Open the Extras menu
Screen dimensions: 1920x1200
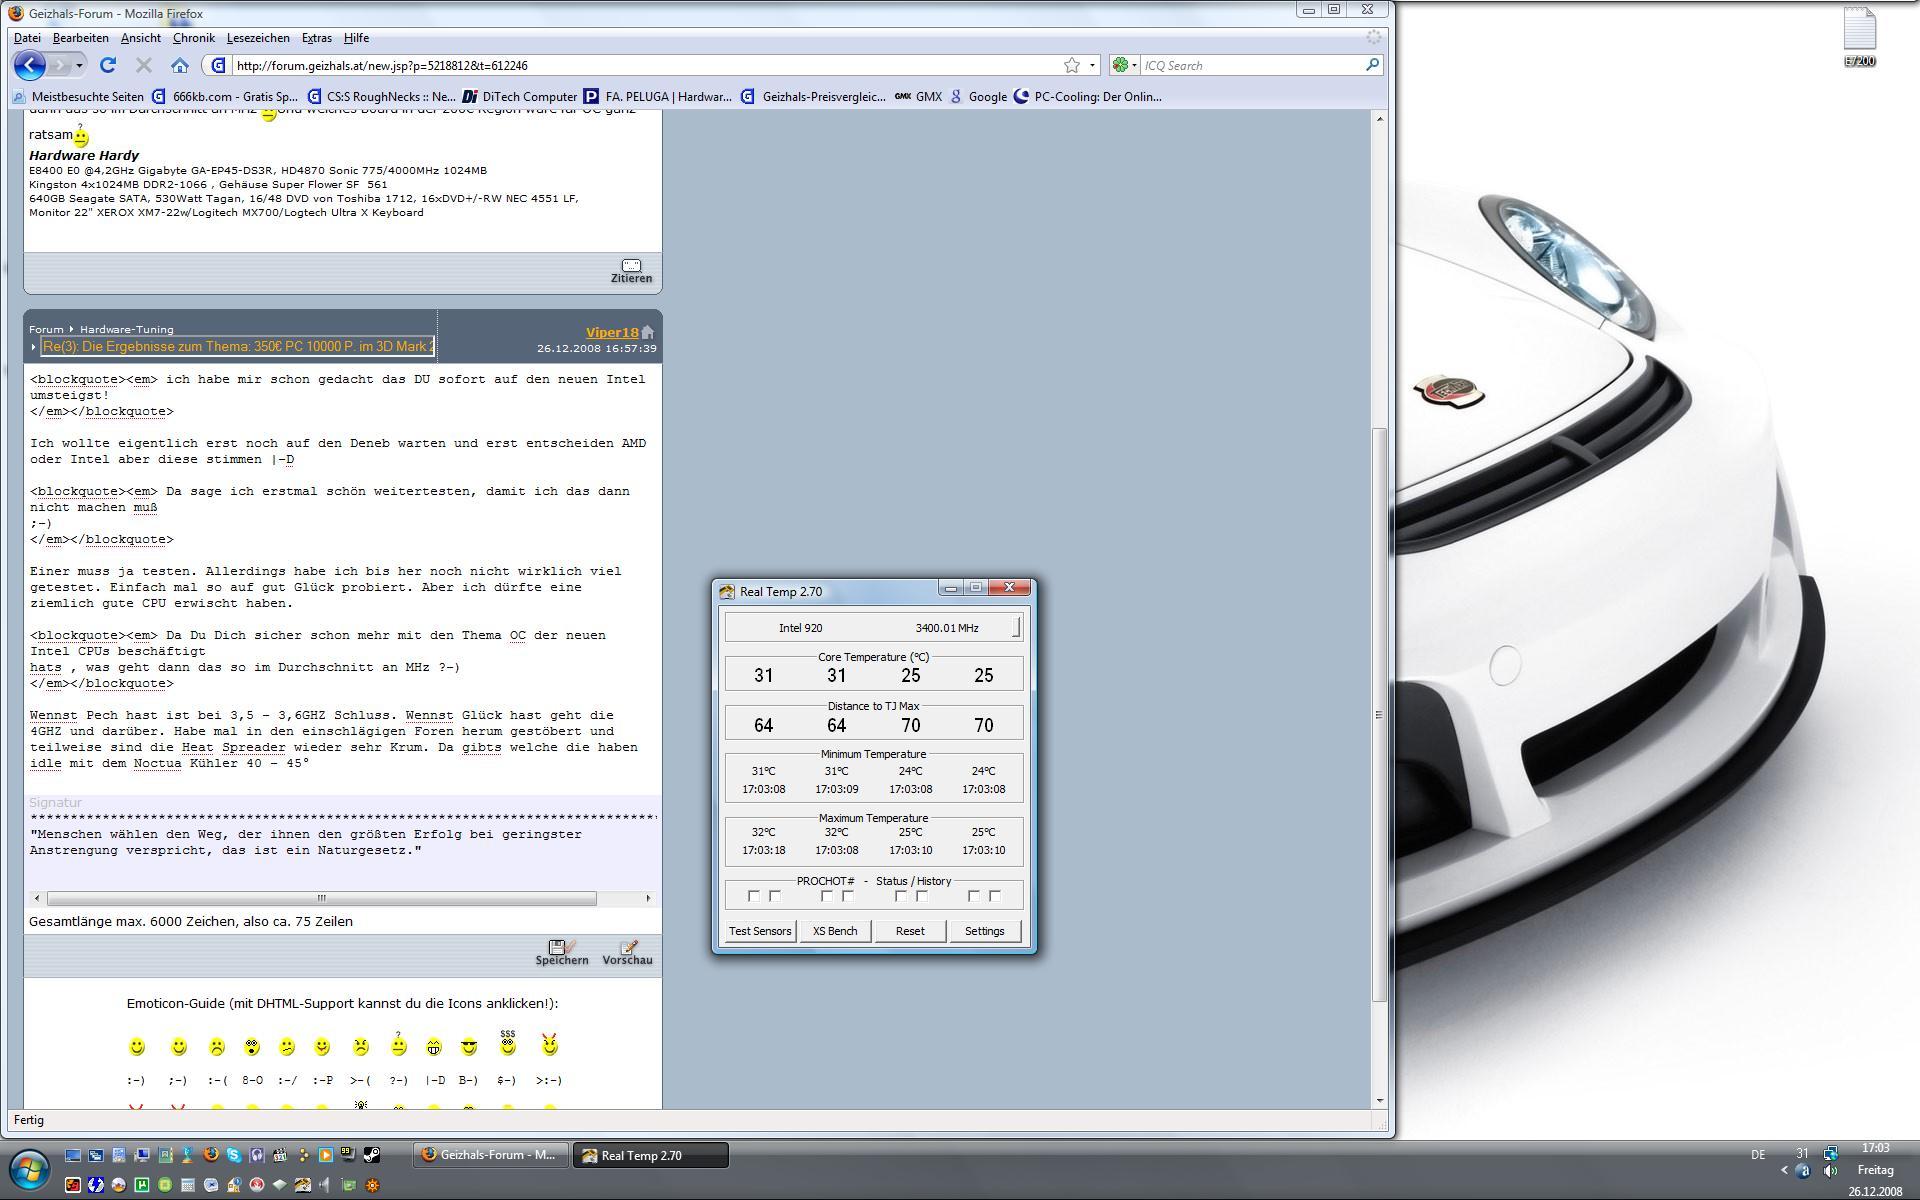coord(316,38)
